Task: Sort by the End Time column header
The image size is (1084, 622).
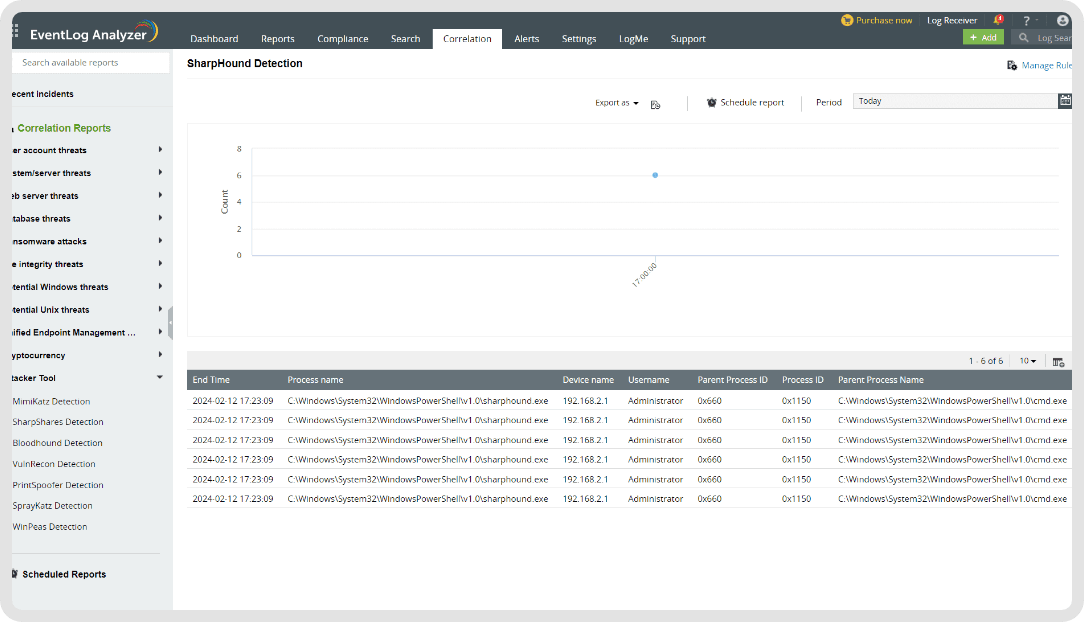Action: pos(211,380)
